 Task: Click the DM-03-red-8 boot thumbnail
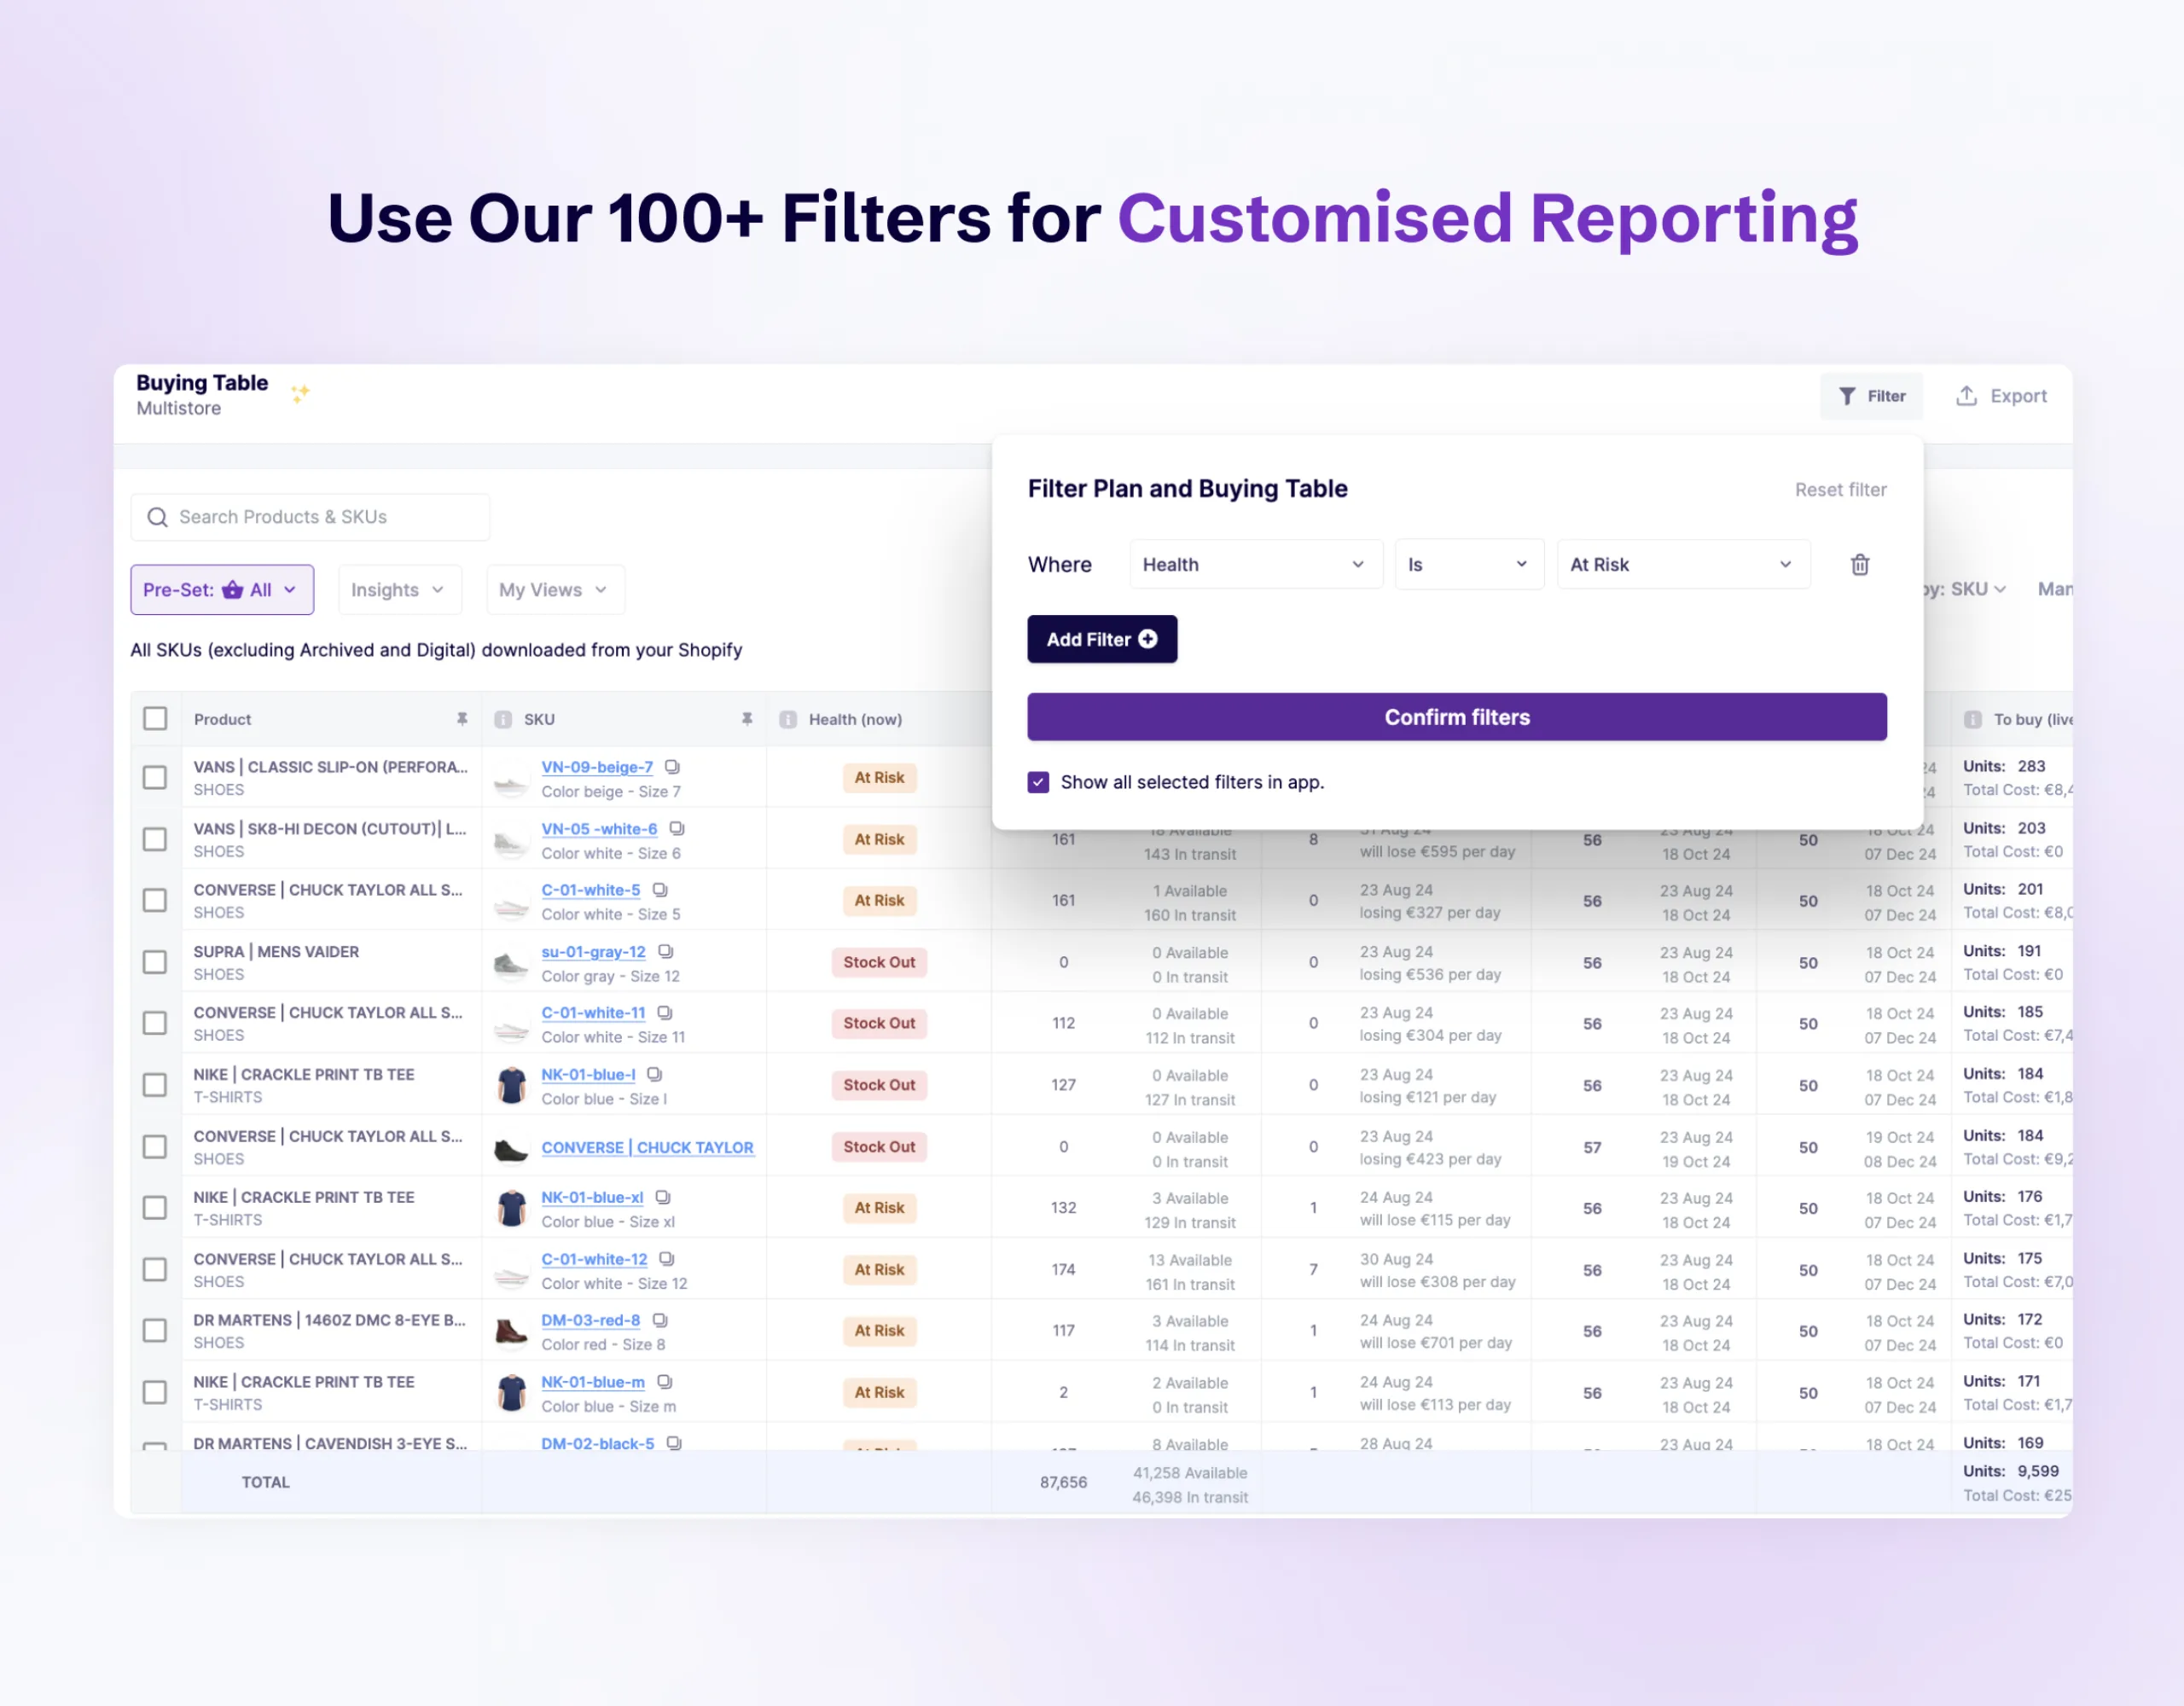pyautogui.click(x=512, y=1332)
